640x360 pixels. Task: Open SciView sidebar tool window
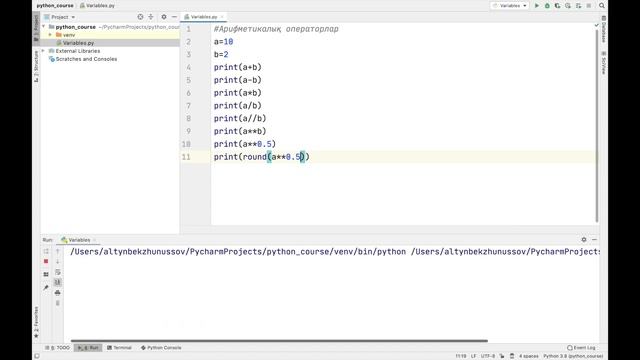coord(604,63)
